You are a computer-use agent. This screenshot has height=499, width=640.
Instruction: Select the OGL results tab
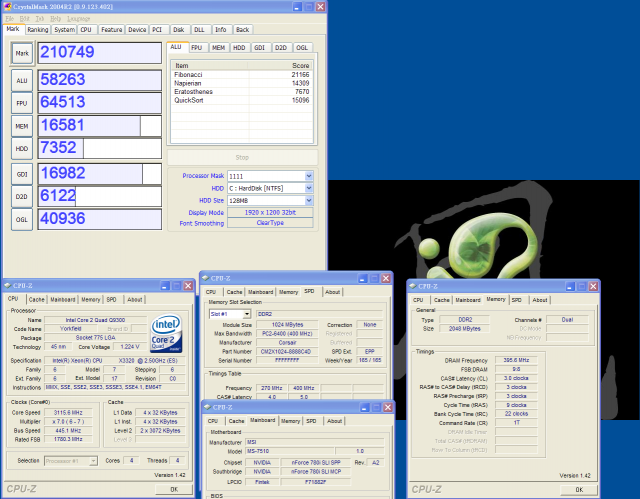click(x=302, y=48)
